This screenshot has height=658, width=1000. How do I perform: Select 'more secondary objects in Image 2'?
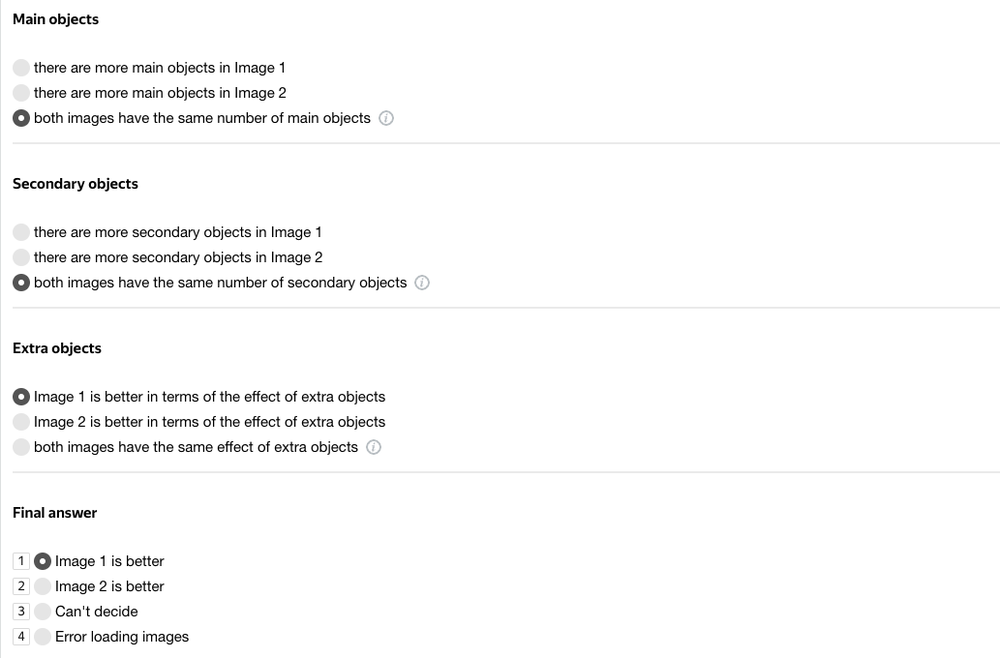(21, 257)
